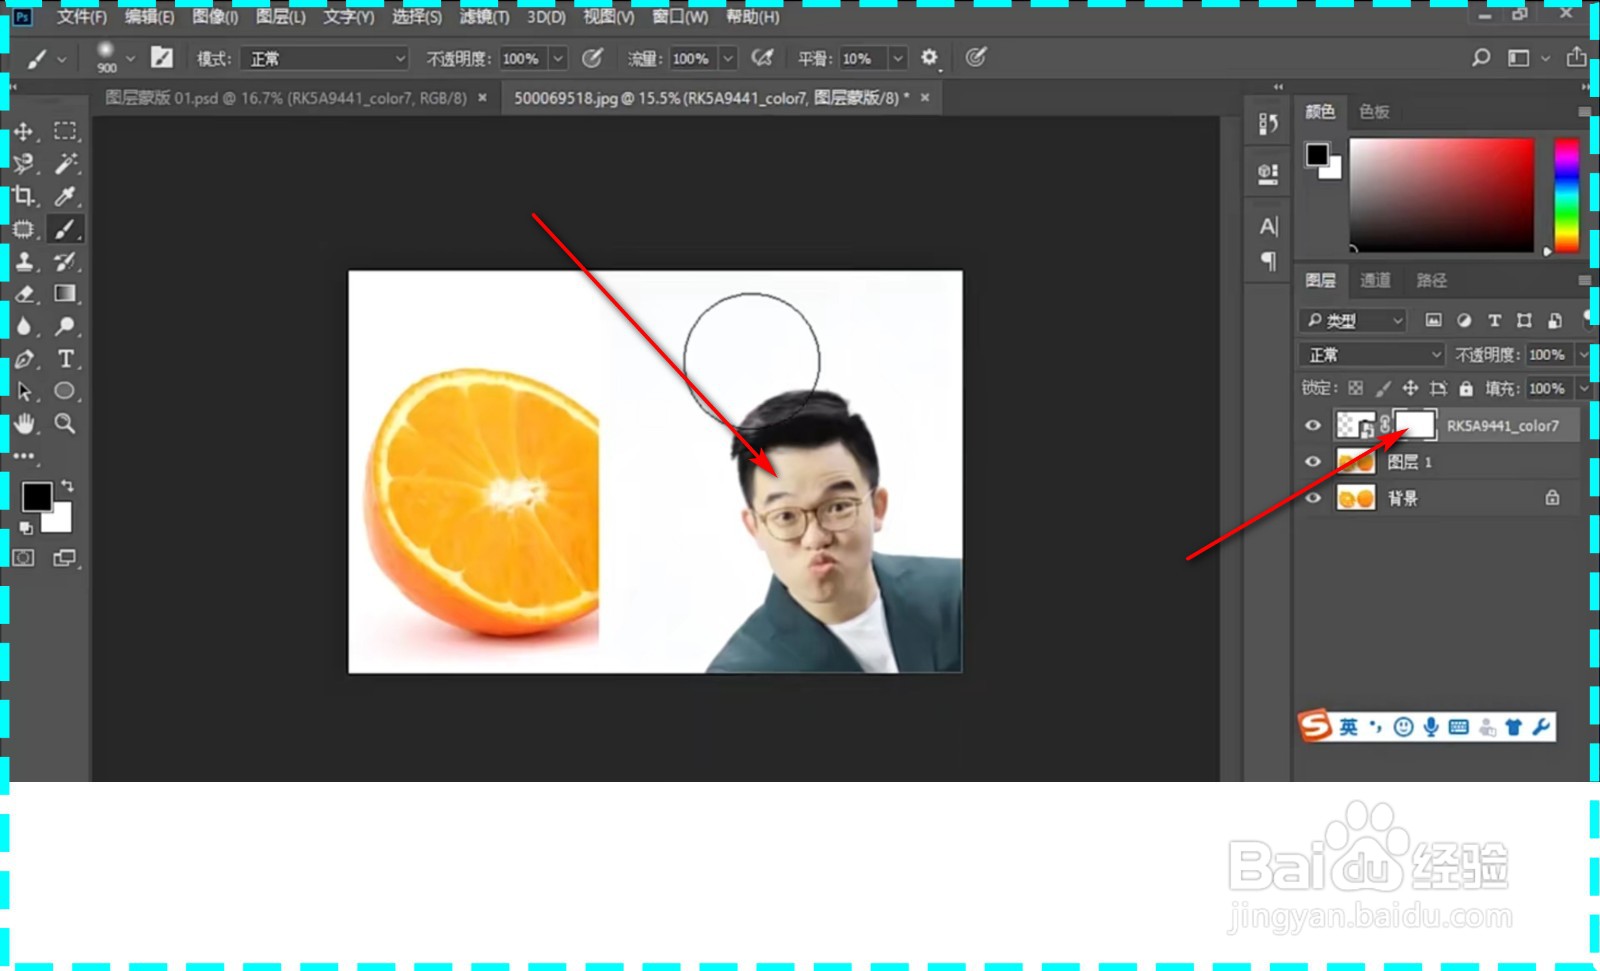Switch to the 路径 tab
The height and width of the screenshot is (971, 1600).
click(x=1431, y=280)
